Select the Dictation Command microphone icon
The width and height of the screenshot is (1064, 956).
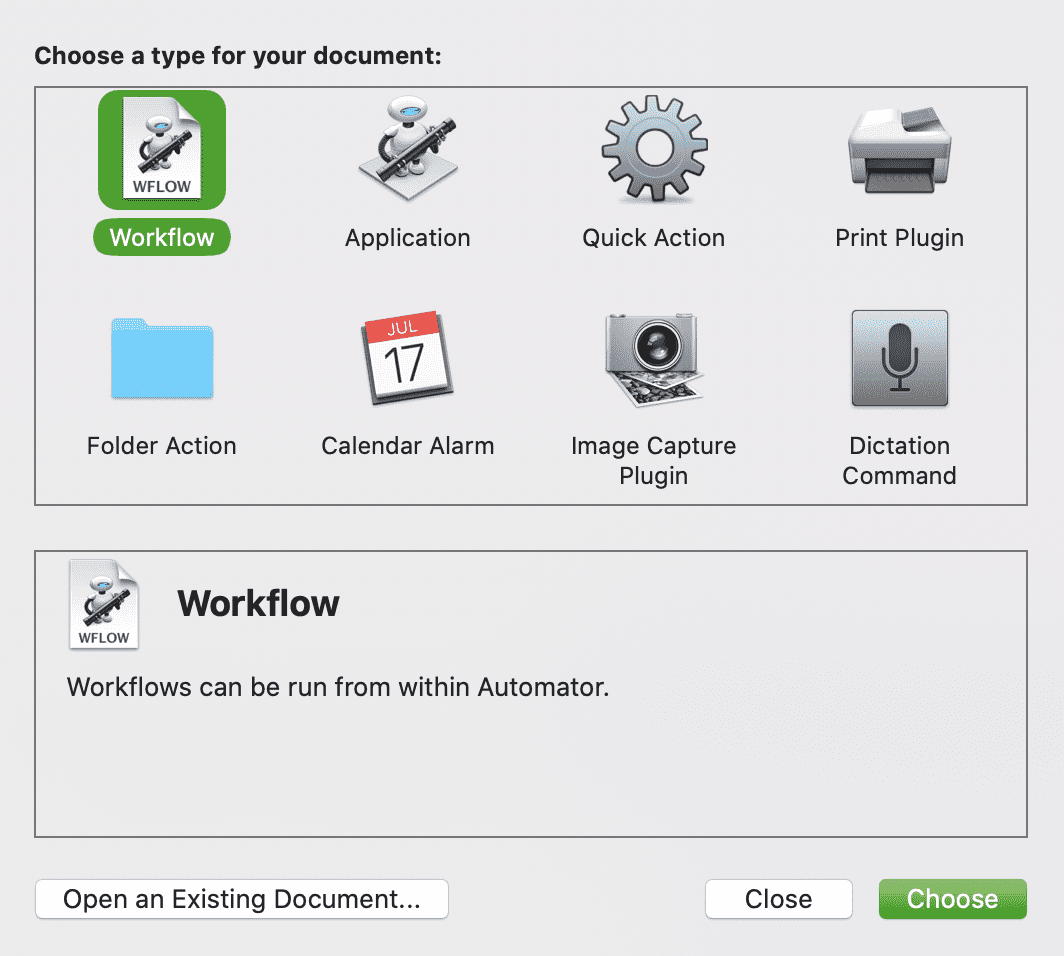tap(899, 359)
